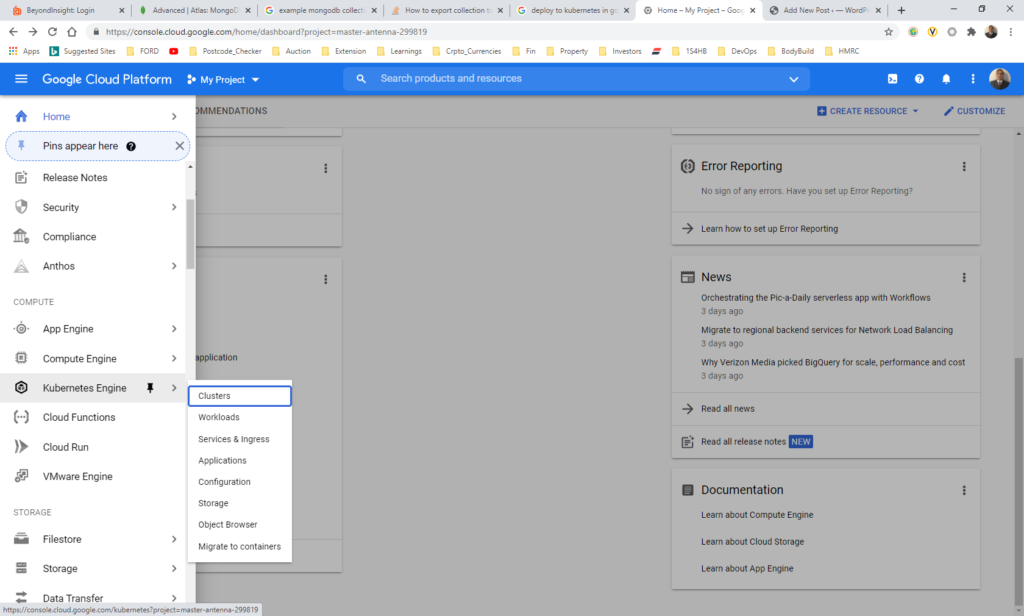The width and height of the screenshot is (1024, 616).
Task: Click the account avatar in the console header
Action: 999,79
